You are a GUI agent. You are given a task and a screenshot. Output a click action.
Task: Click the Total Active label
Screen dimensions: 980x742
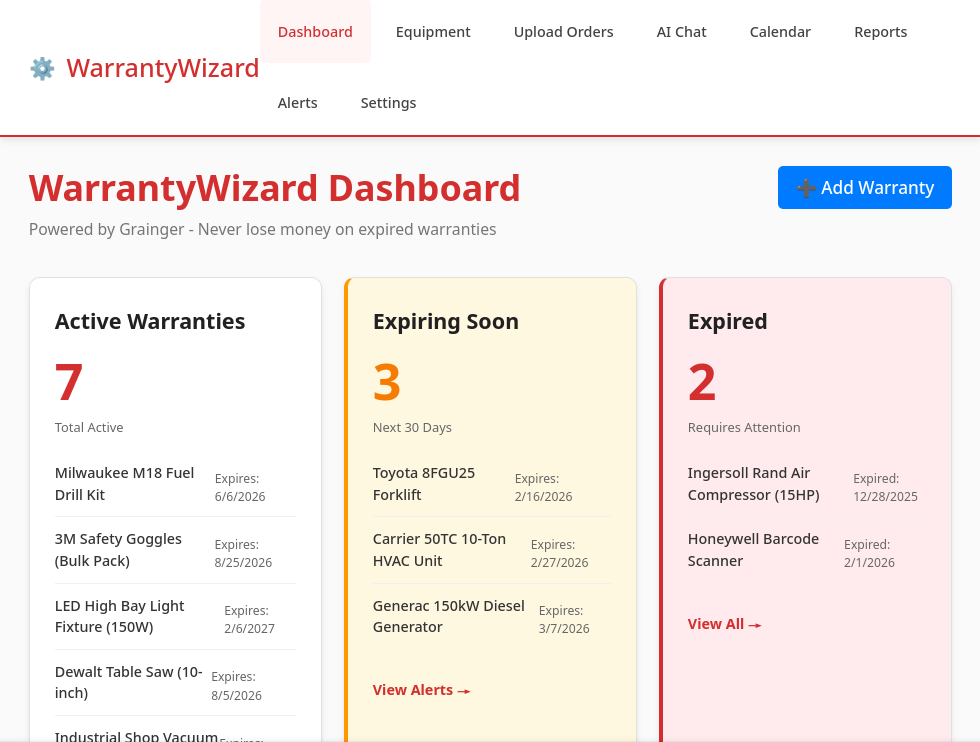(x=89, y=428)
